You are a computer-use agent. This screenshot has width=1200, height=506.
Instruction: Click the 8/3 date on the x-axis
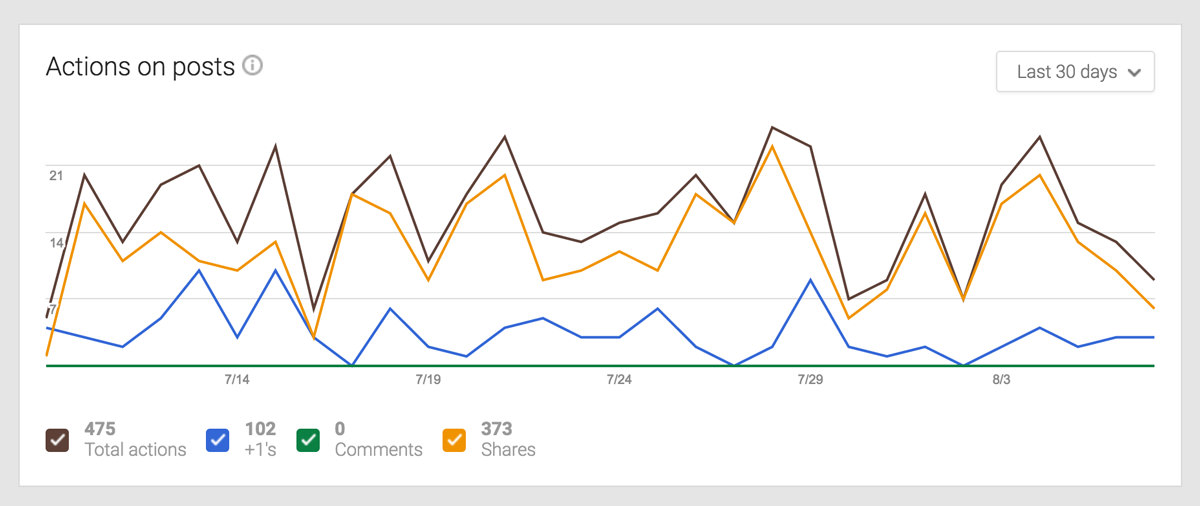[x=1001, y=380]
